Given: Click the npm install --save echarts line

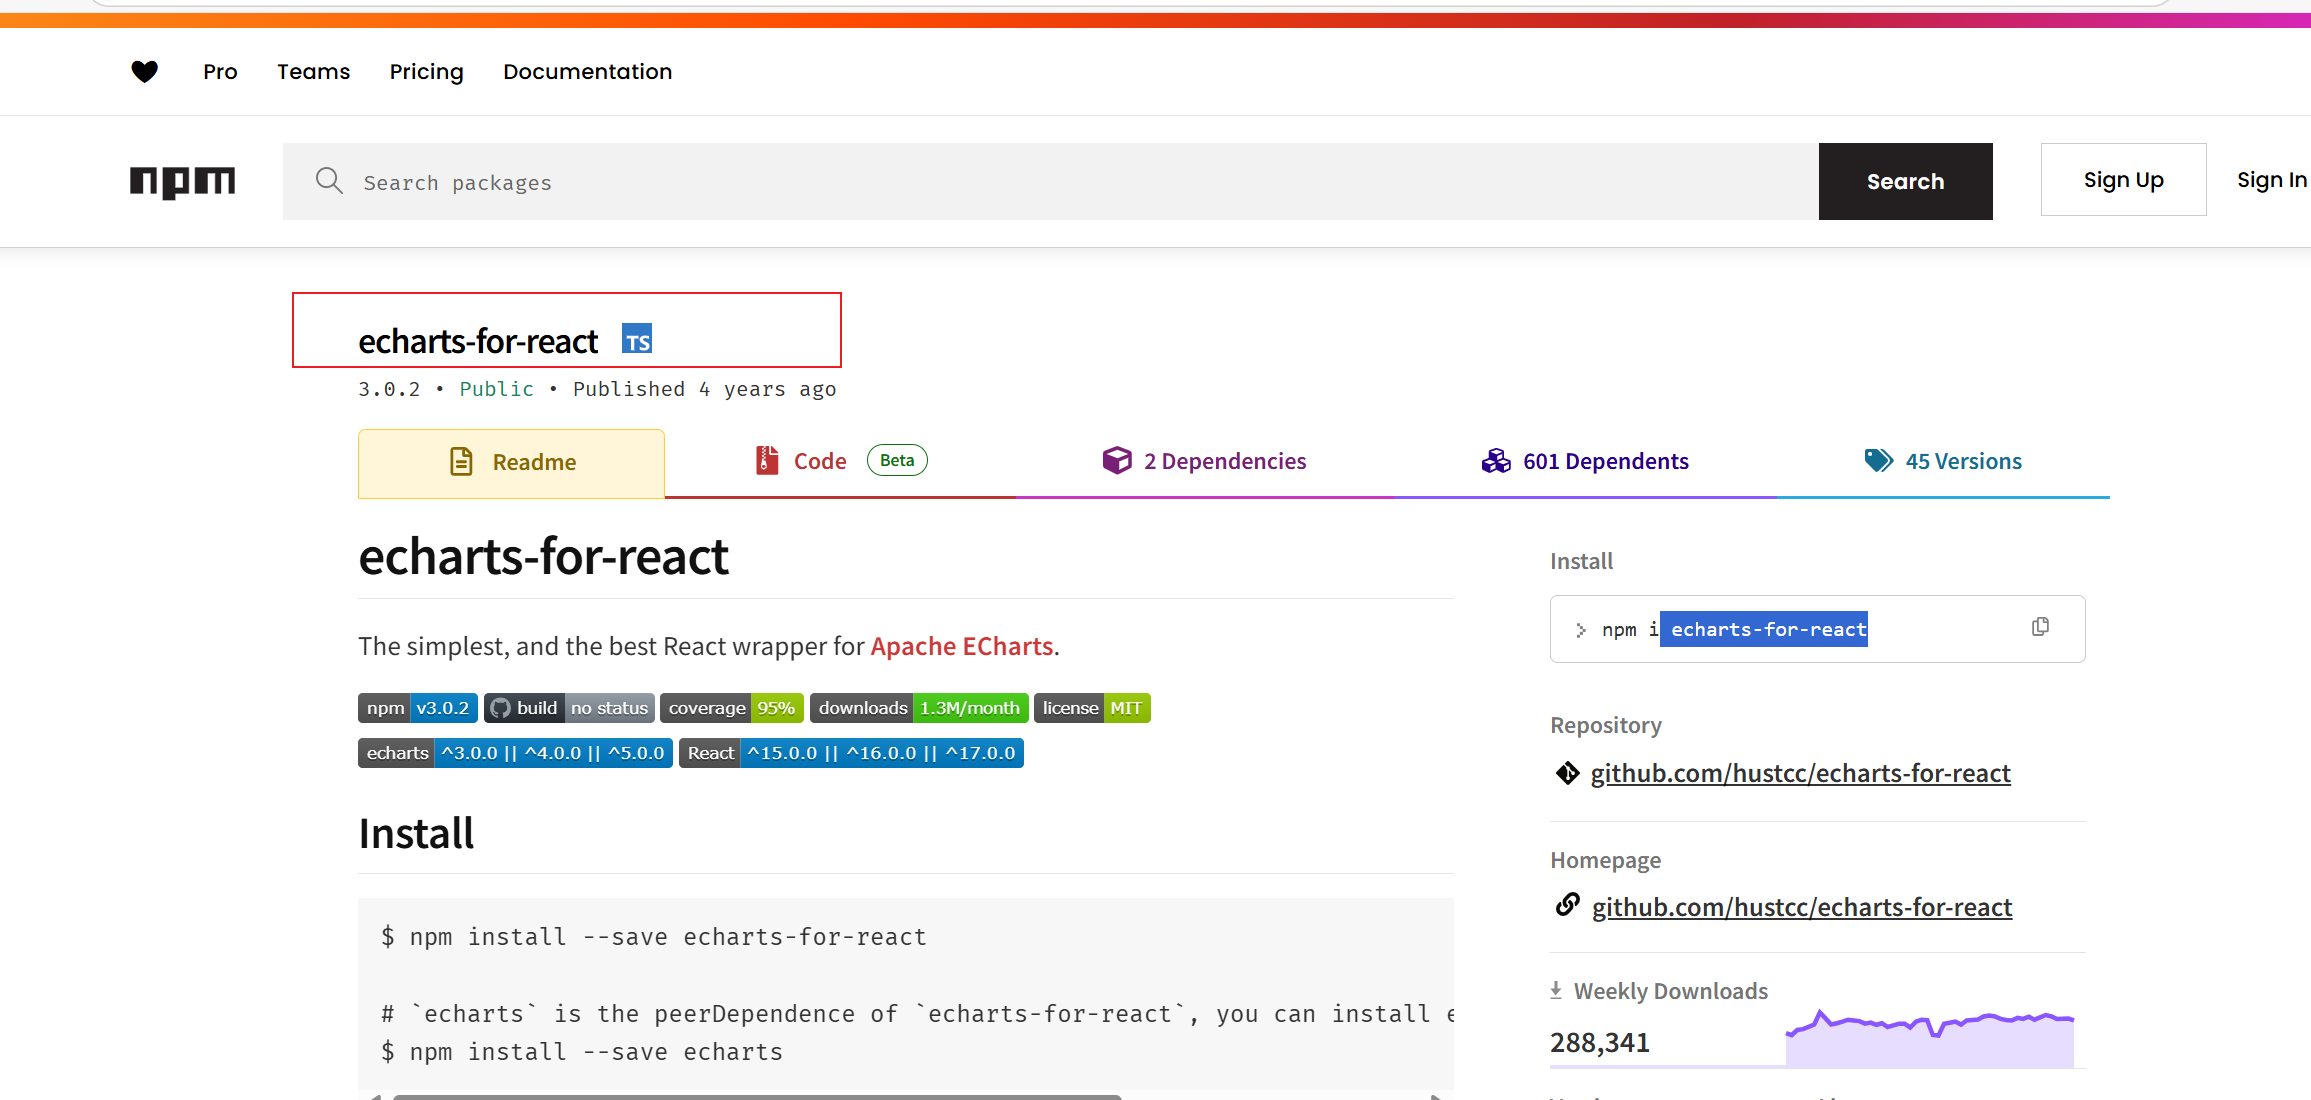Looking at the screenshot, I should point(582,1052).
